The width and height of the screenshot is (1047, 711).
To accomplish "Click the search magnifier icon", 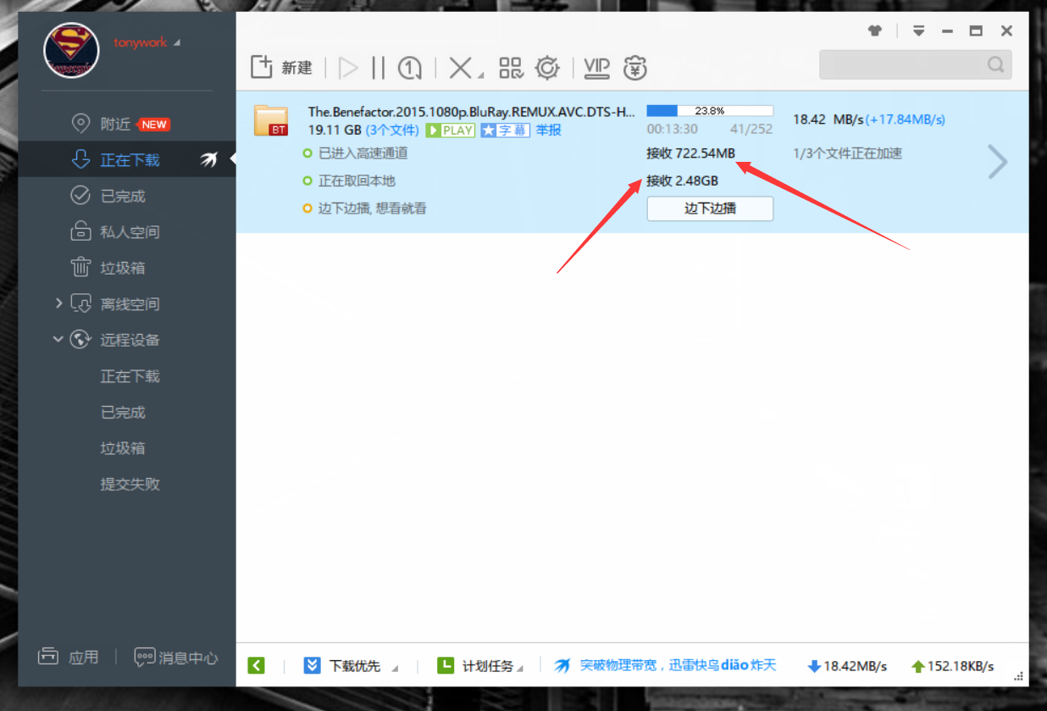I will point(996,65).
